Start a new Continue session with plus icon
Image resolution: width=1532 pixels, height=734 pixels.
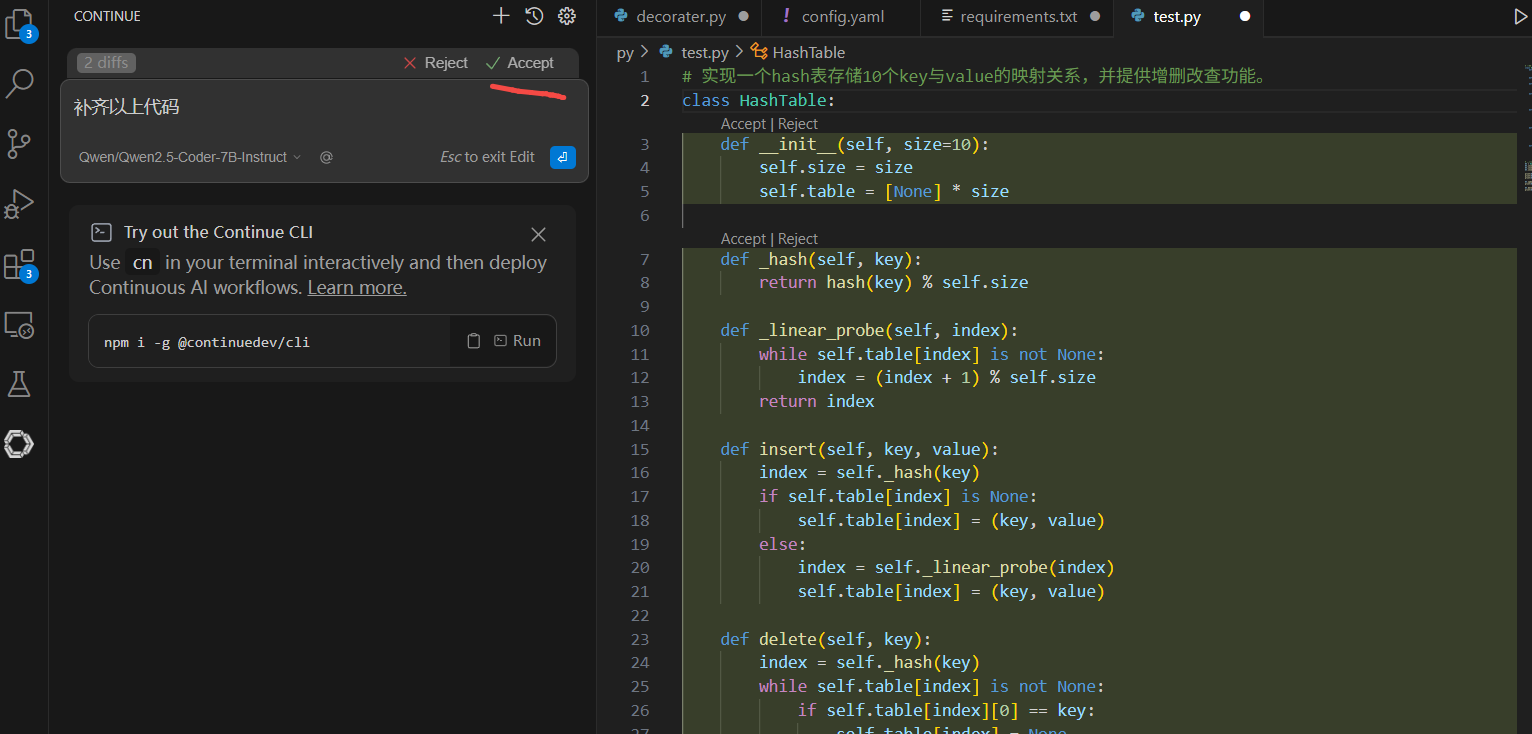[x=502, y=15]
